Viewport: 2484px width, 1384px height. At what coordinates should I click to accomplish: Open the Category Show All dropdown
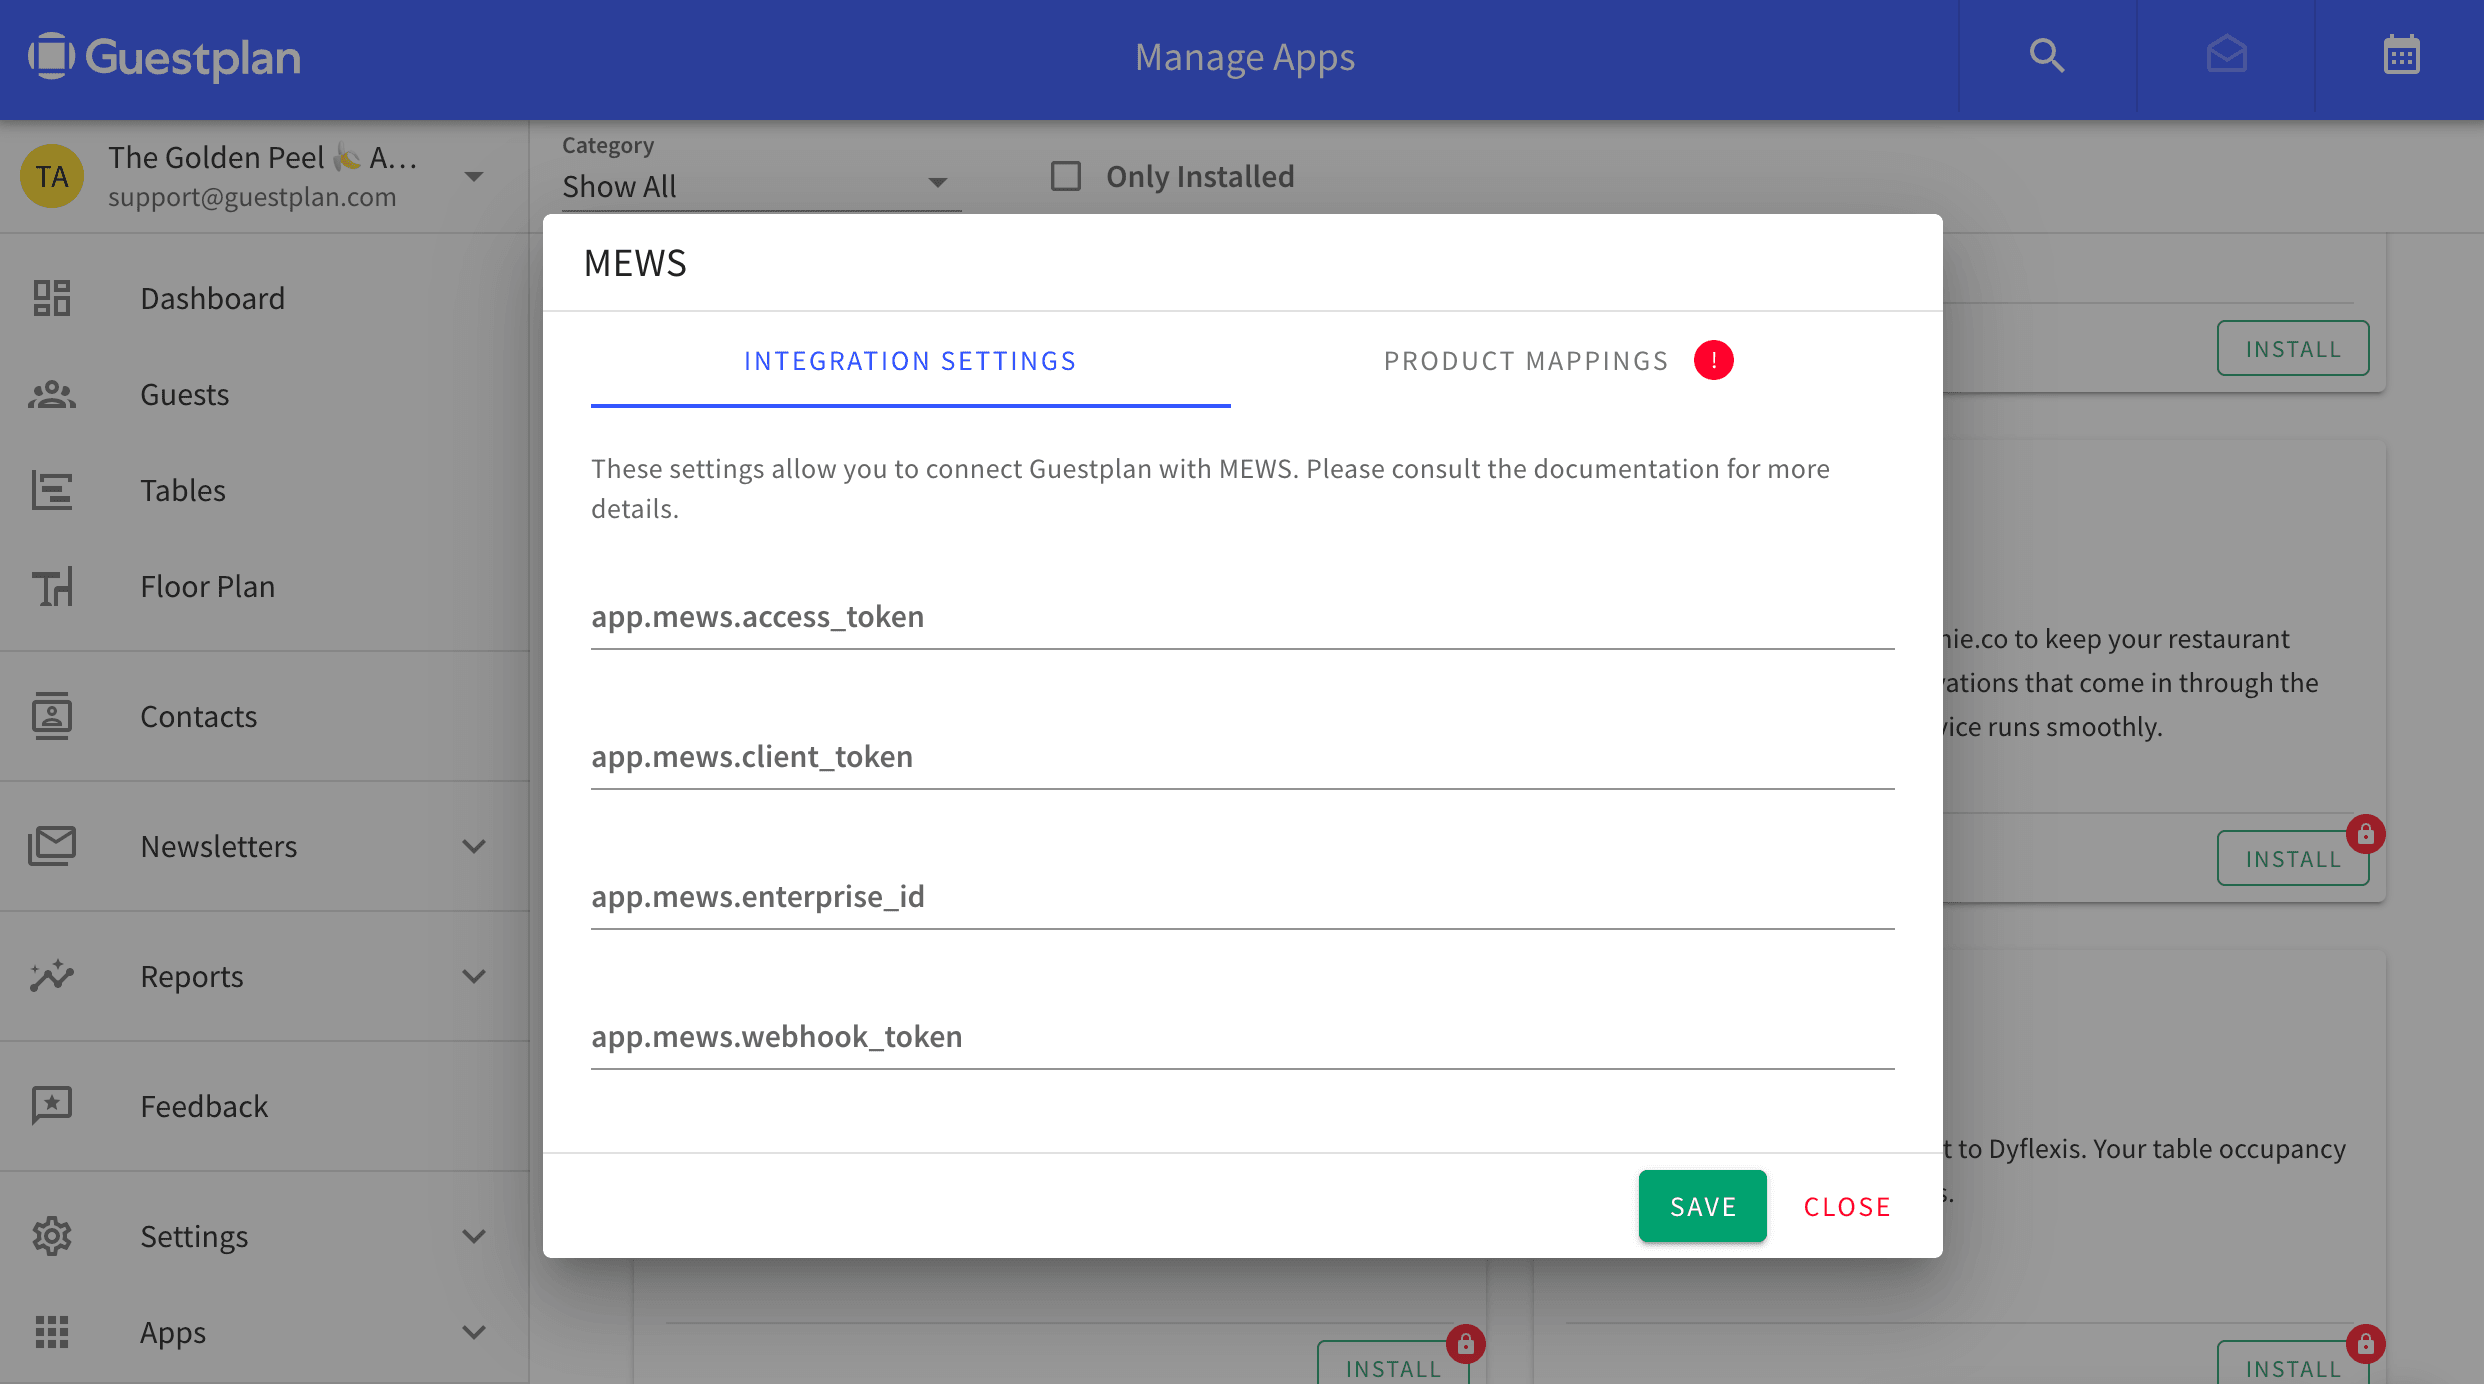(761, 186)
